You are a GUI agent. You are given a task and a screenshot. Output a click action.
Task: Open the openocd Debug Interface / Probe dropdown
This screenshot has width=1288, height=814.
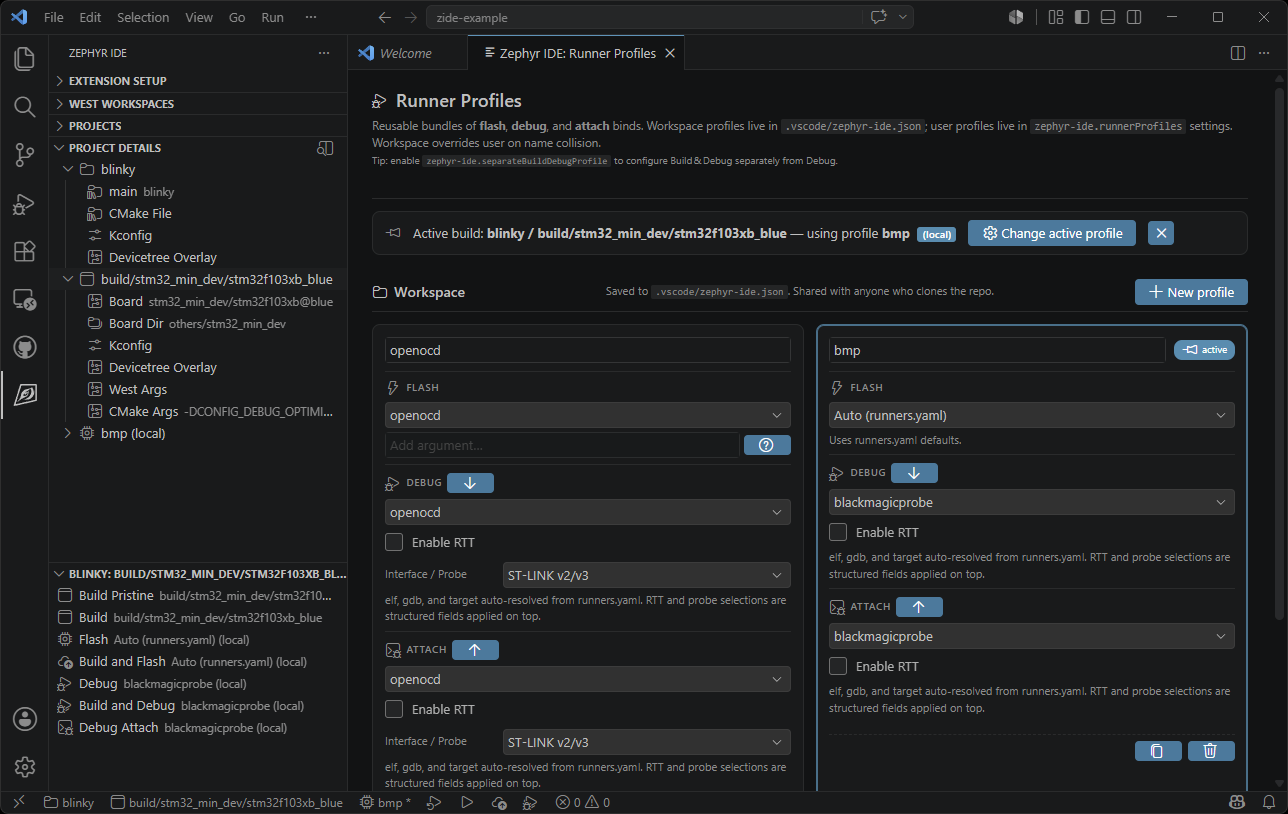click(x=646, y=575)
